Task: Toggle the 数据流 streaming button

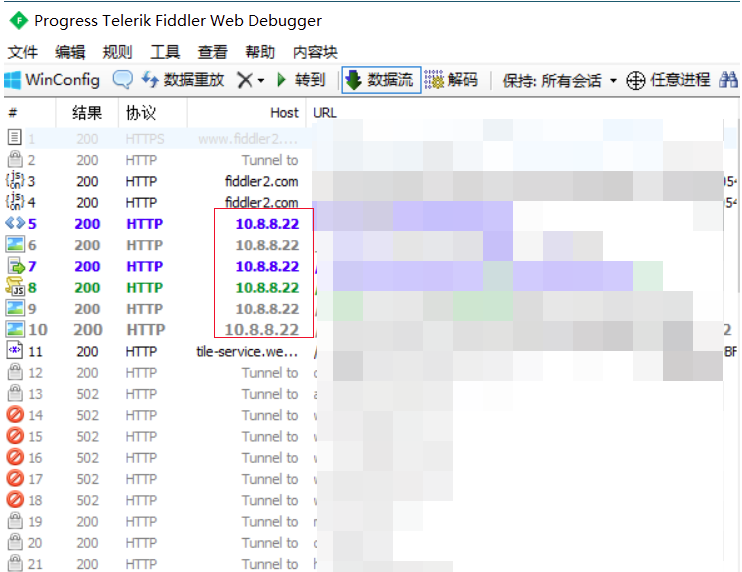Action: coord(381,79)
